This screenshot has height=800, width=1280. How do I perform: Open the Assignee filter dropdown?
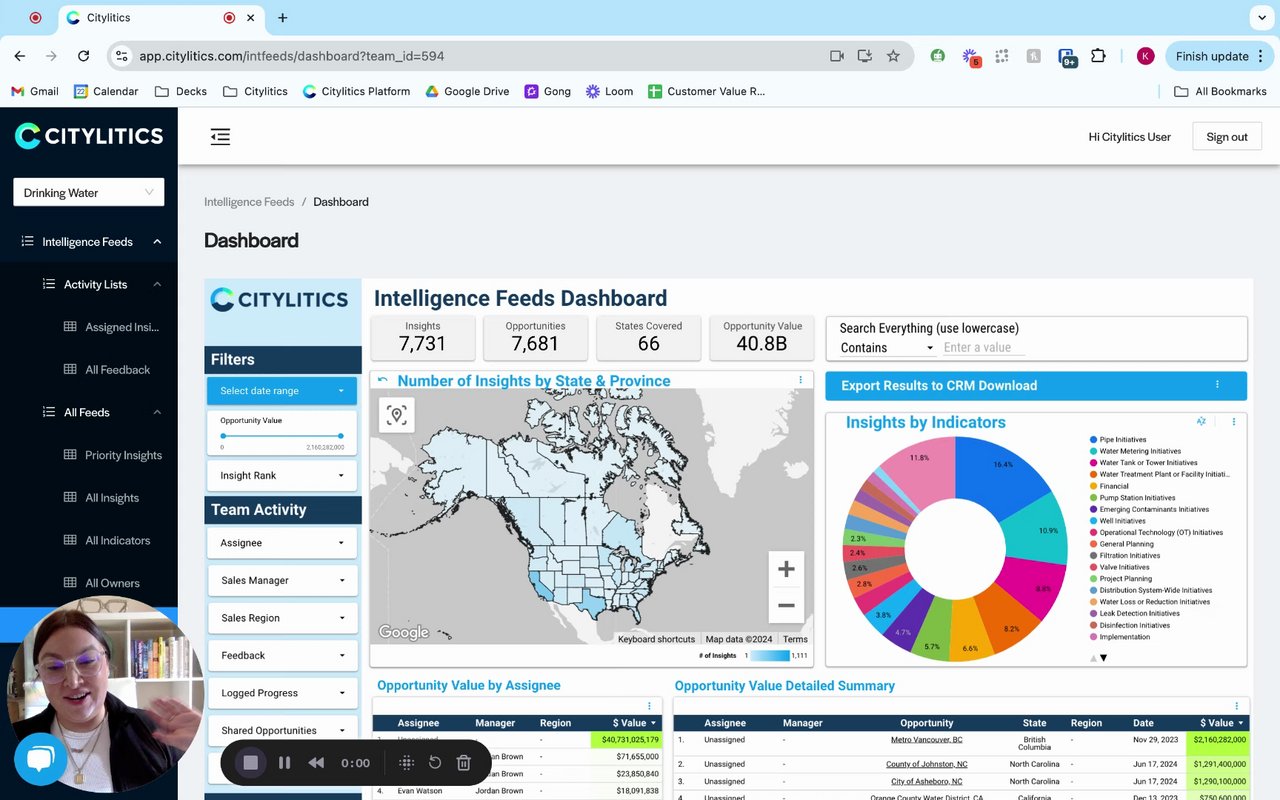[x=283, y=543]
